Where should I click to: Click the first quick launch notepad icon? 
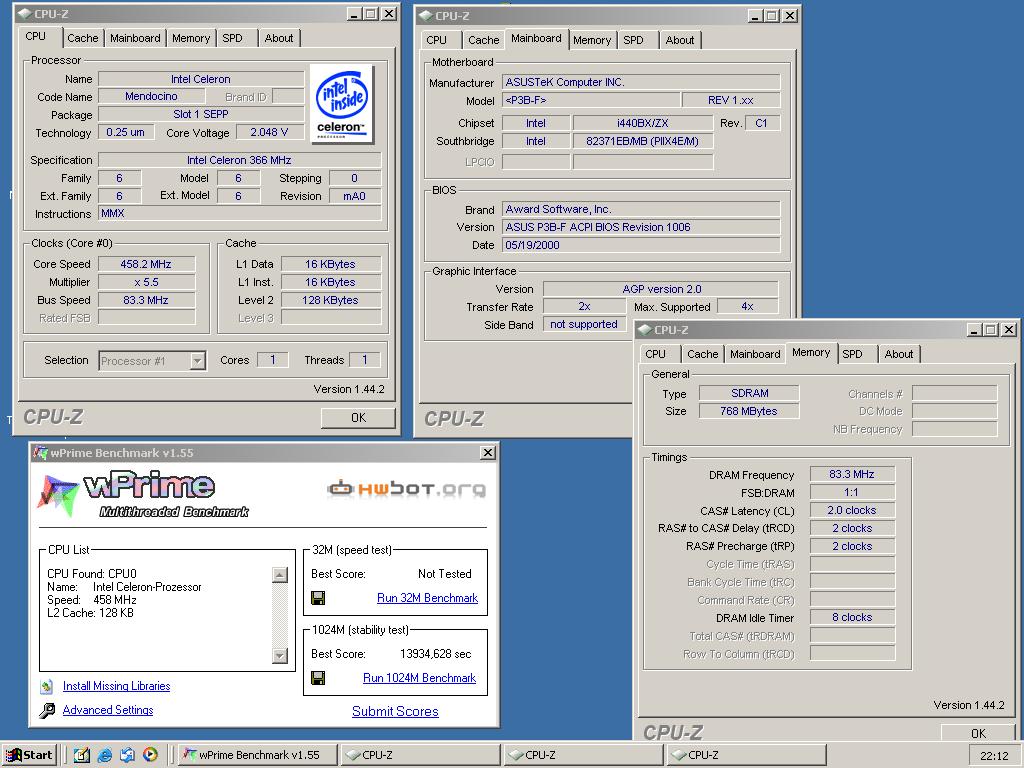(x=82, y=755)
